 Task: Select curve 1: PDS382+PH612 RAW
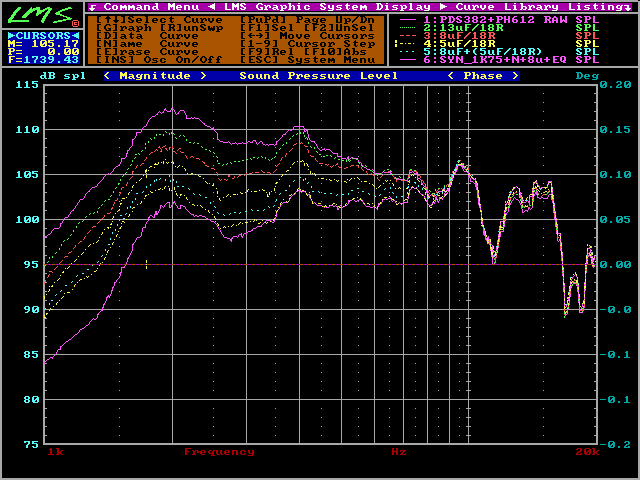pos(495,20)
